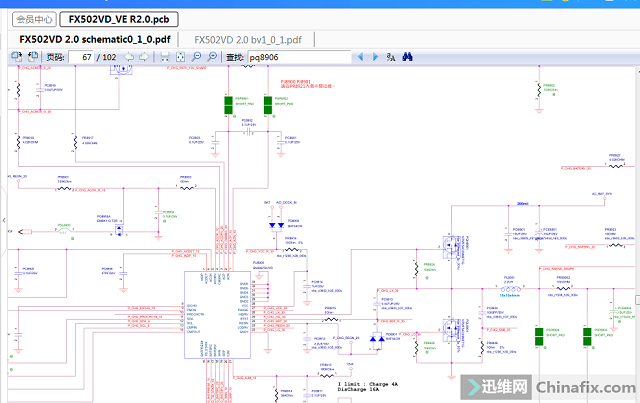
Task: Open the FX502VD 2.0 bv1_0_1.pdf tab
Action: (x=253, y=38)
